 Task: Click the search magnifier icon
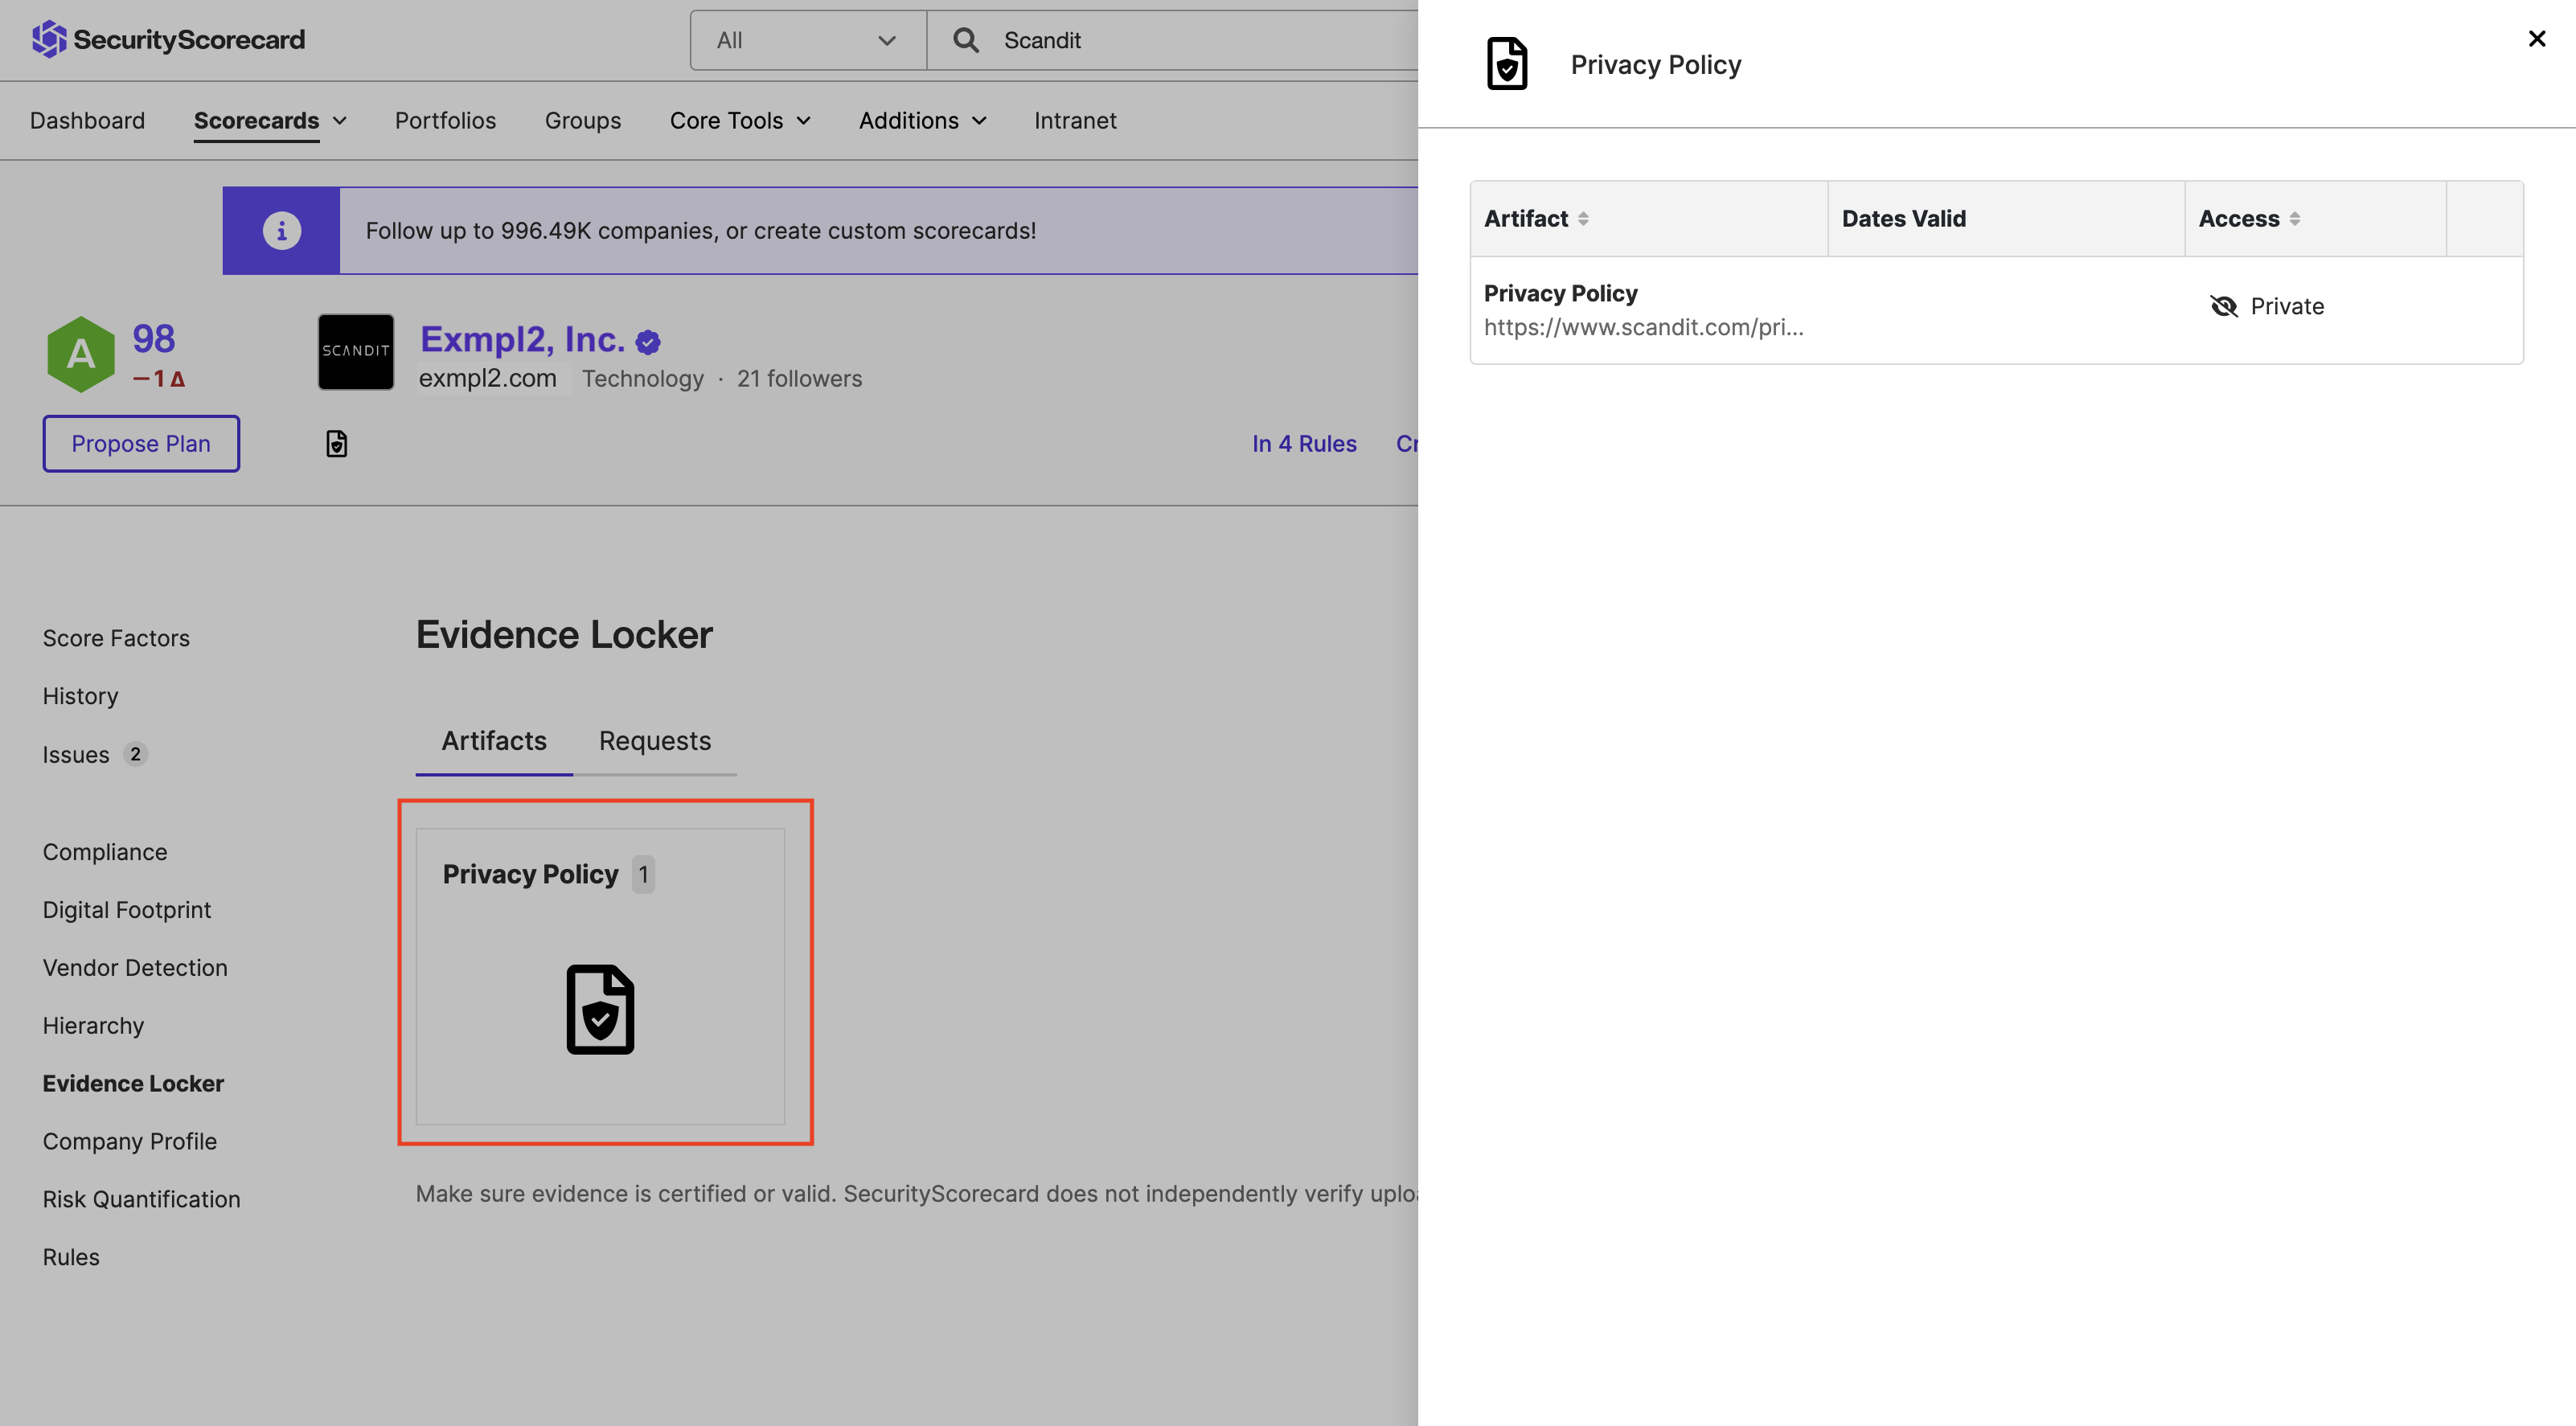tap(965, 40)
